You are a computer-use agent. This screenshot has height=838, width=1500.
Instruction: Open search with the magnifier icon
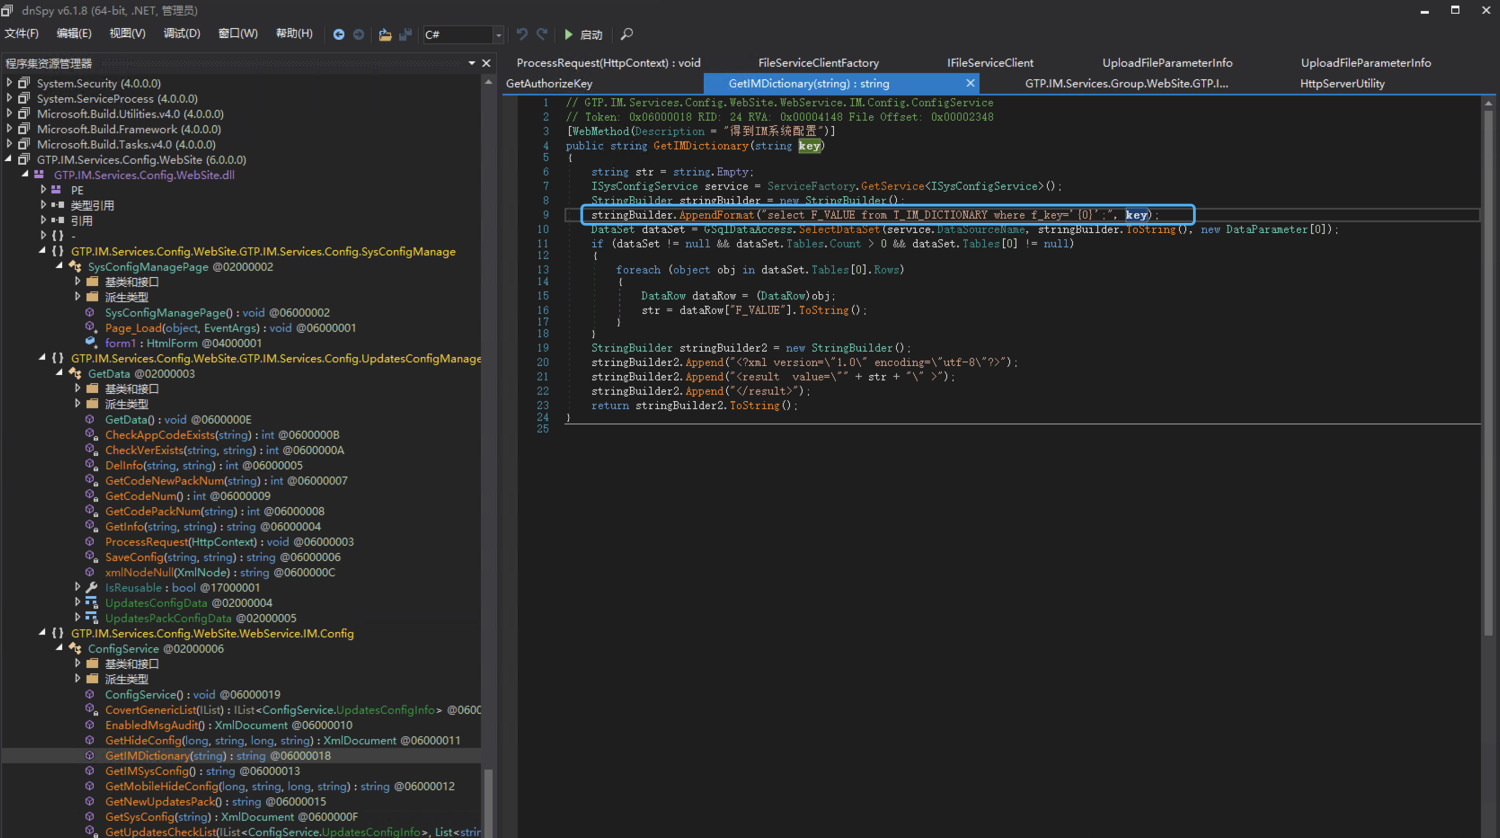[x=627, y=34]
